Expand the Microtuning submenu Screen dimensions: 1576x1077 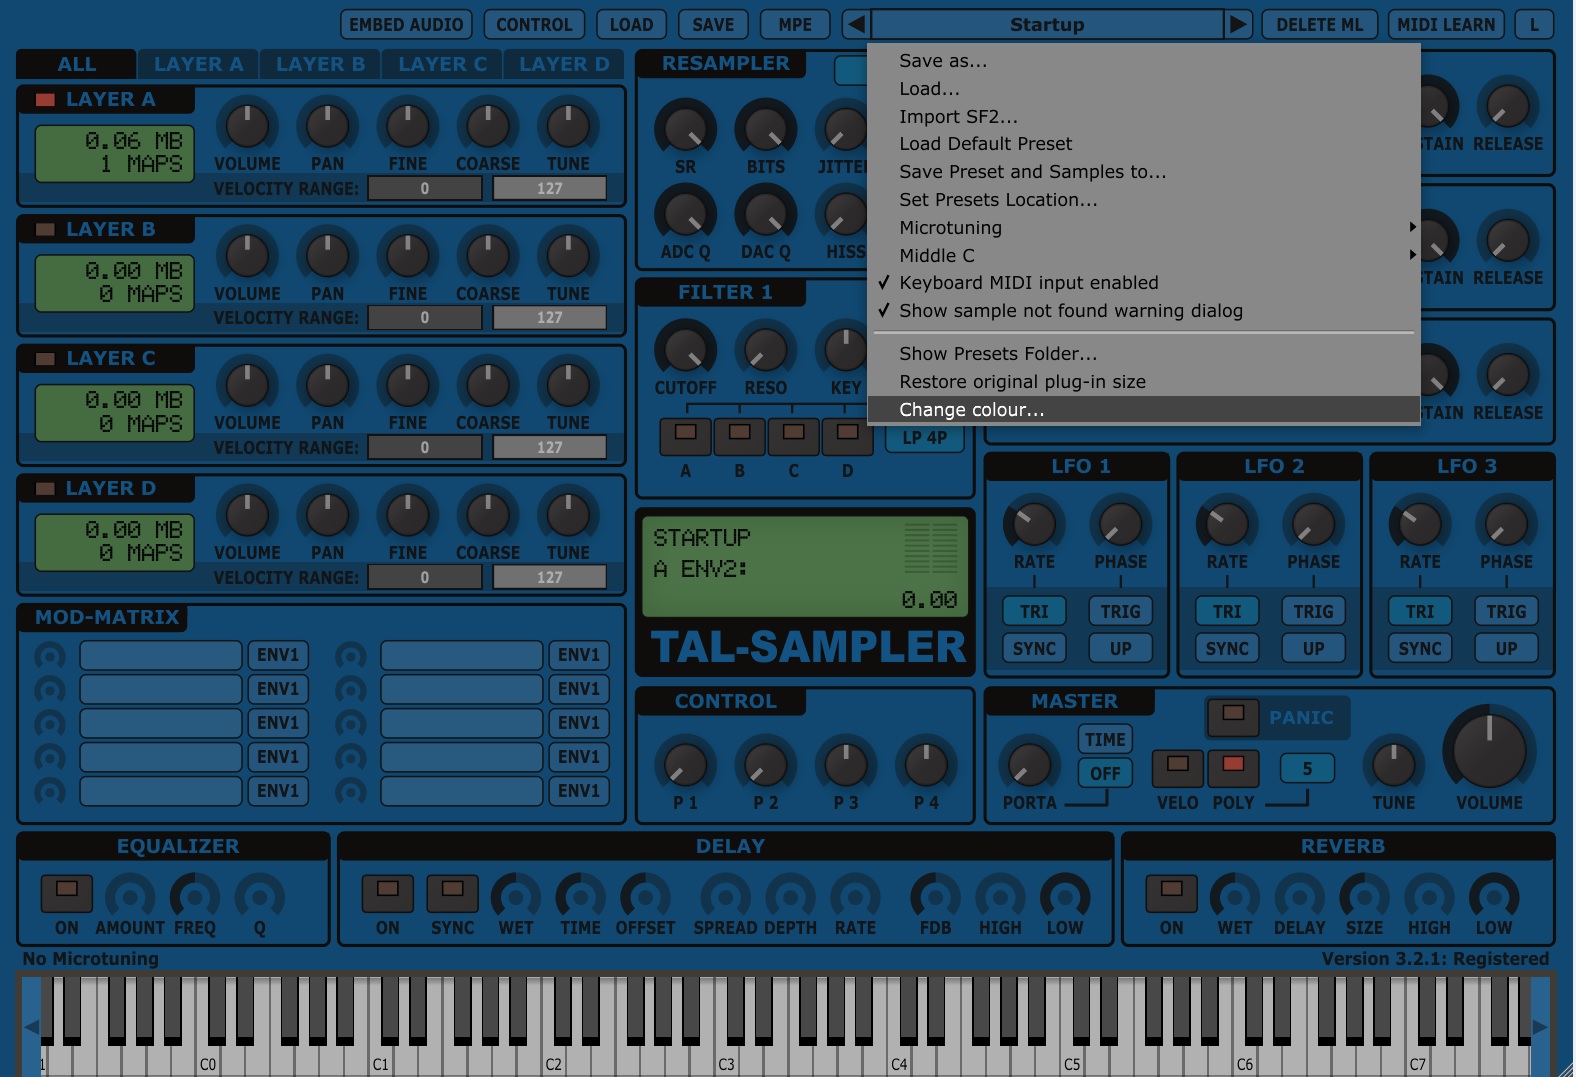tap(1144, 227)
